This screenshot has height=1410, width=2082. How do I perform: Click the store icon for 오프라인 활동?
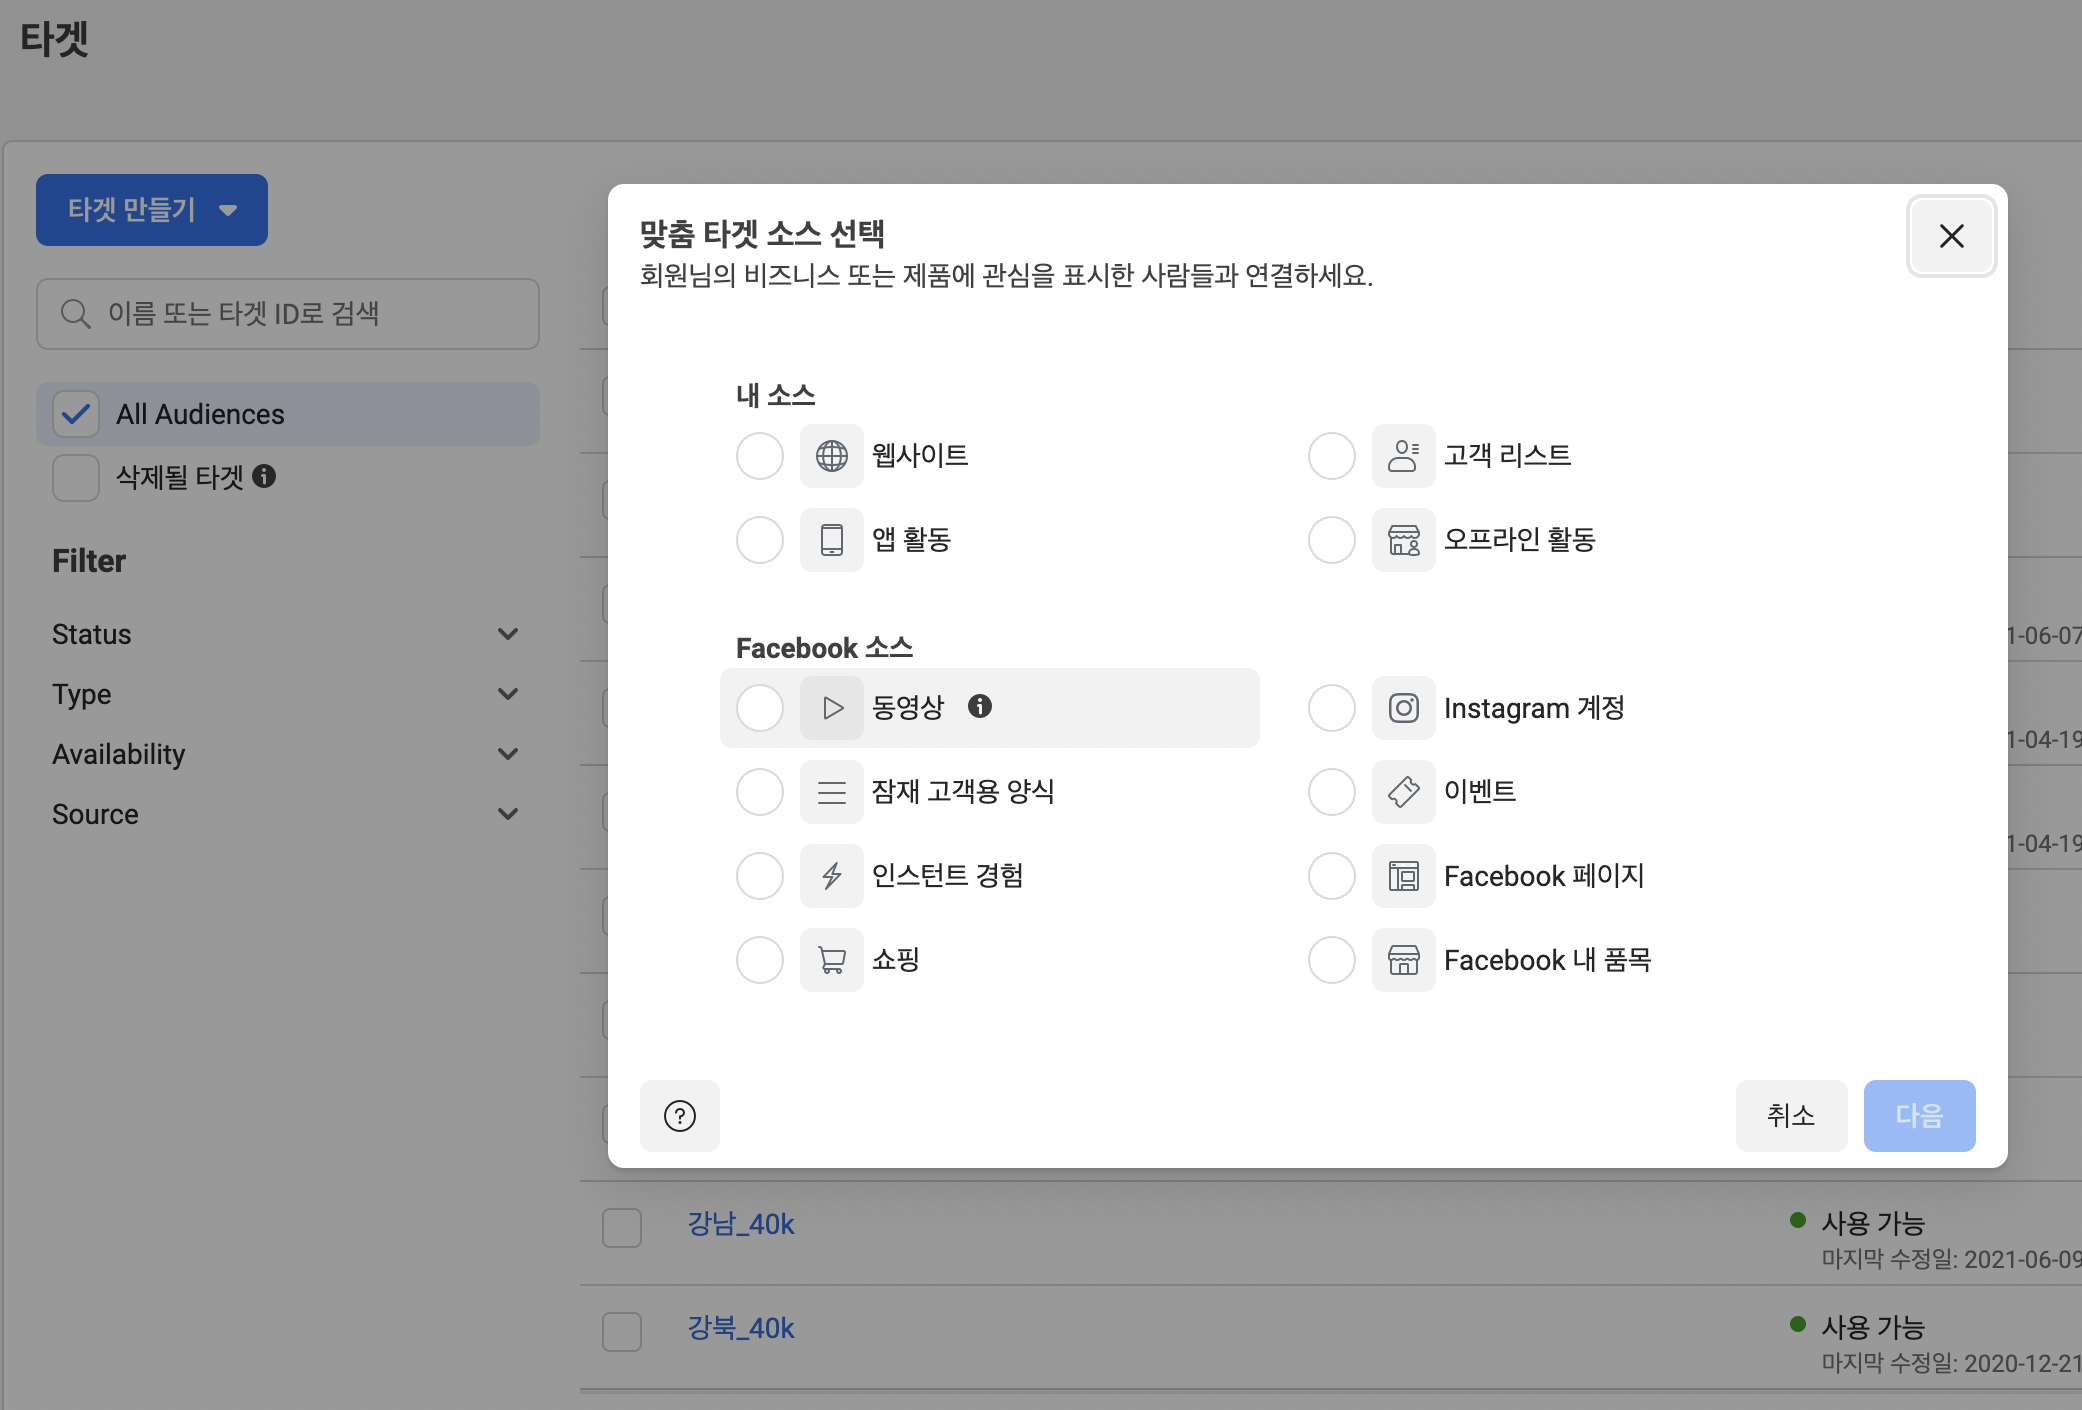1403,540
